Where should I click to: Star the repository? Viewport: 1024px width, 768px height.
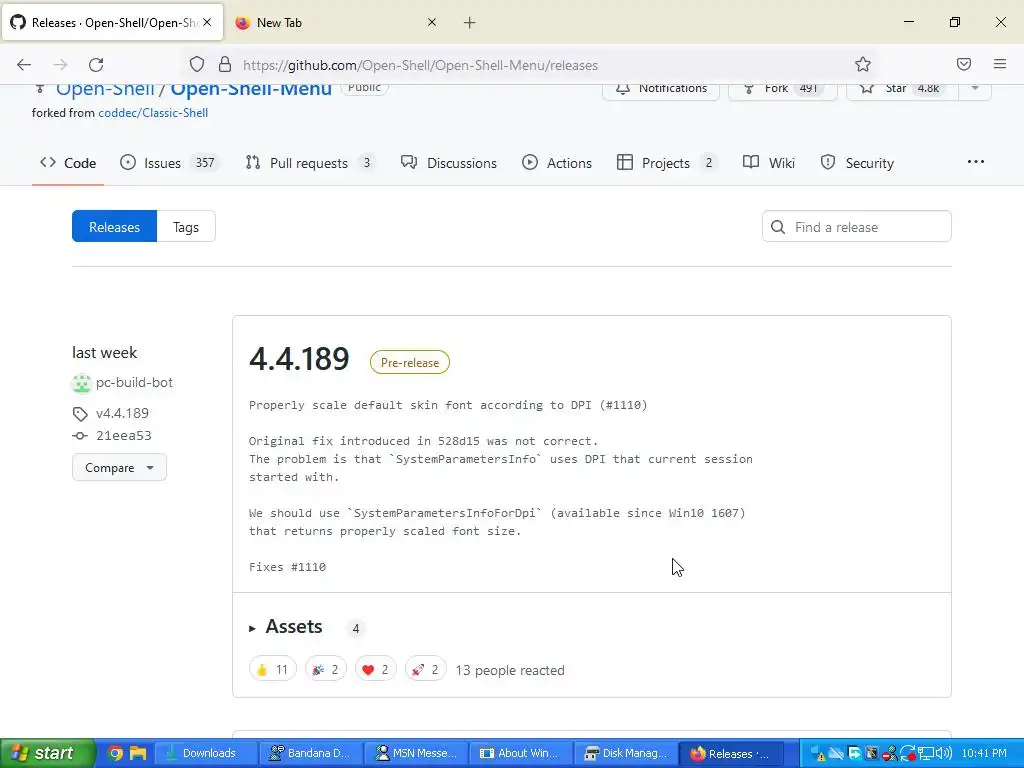(903, 89)
